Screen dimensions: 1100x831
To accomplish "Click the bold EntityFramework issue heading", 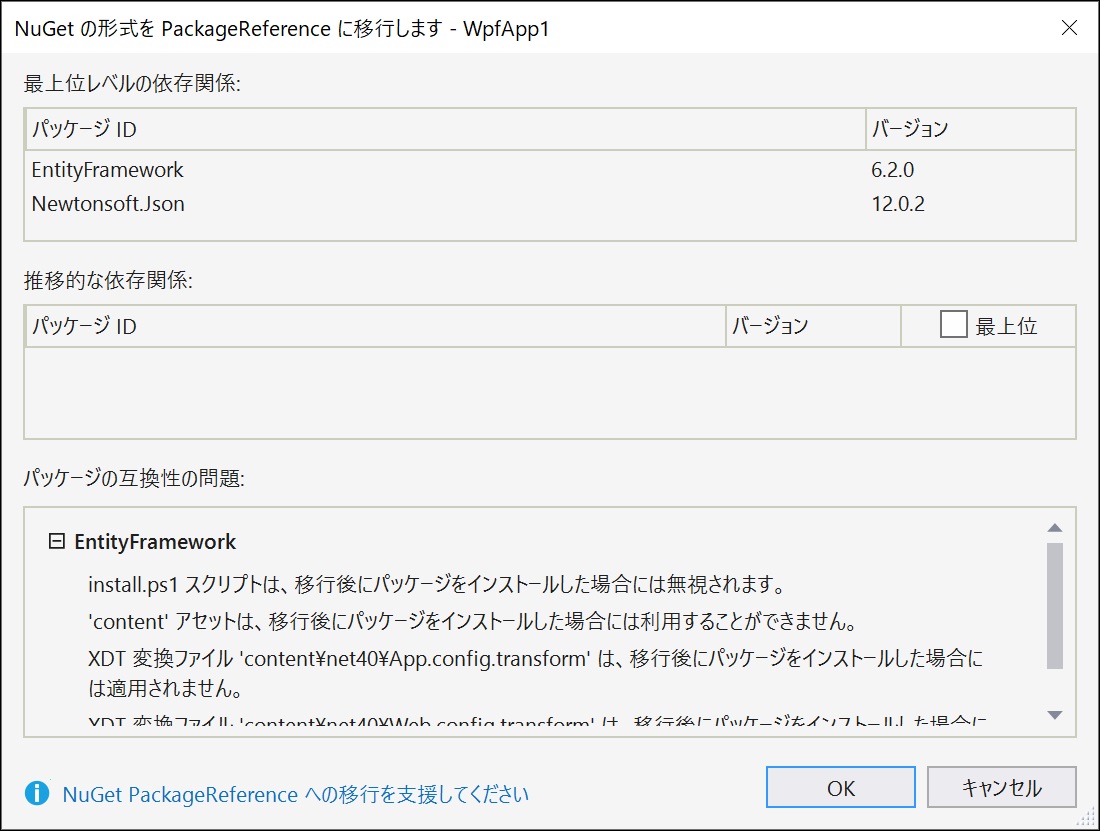I will 155,541.
